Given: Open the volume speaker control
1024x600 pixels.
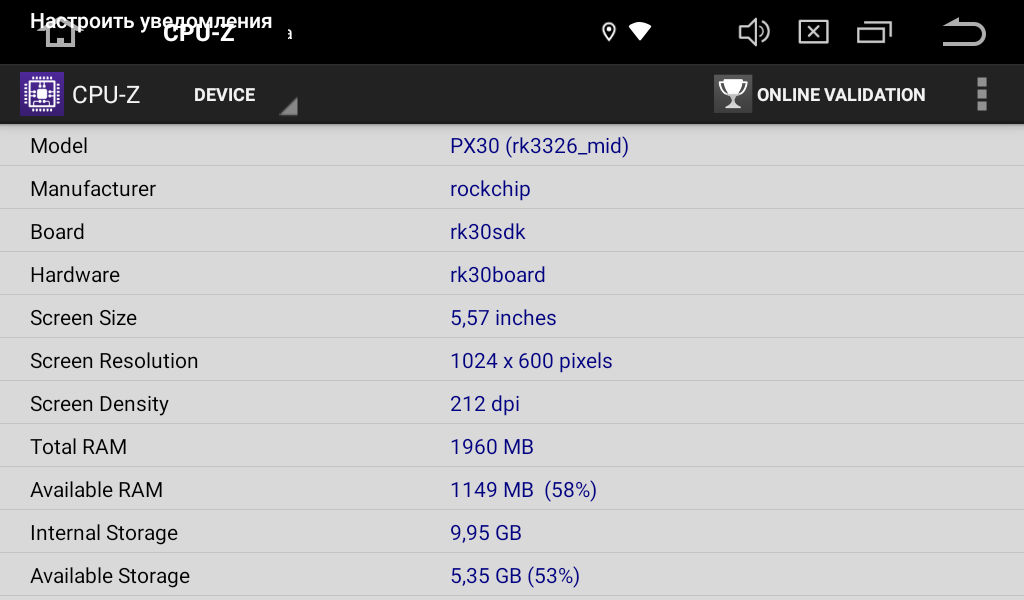Looking at the screenshot, I should coord(754,32).
